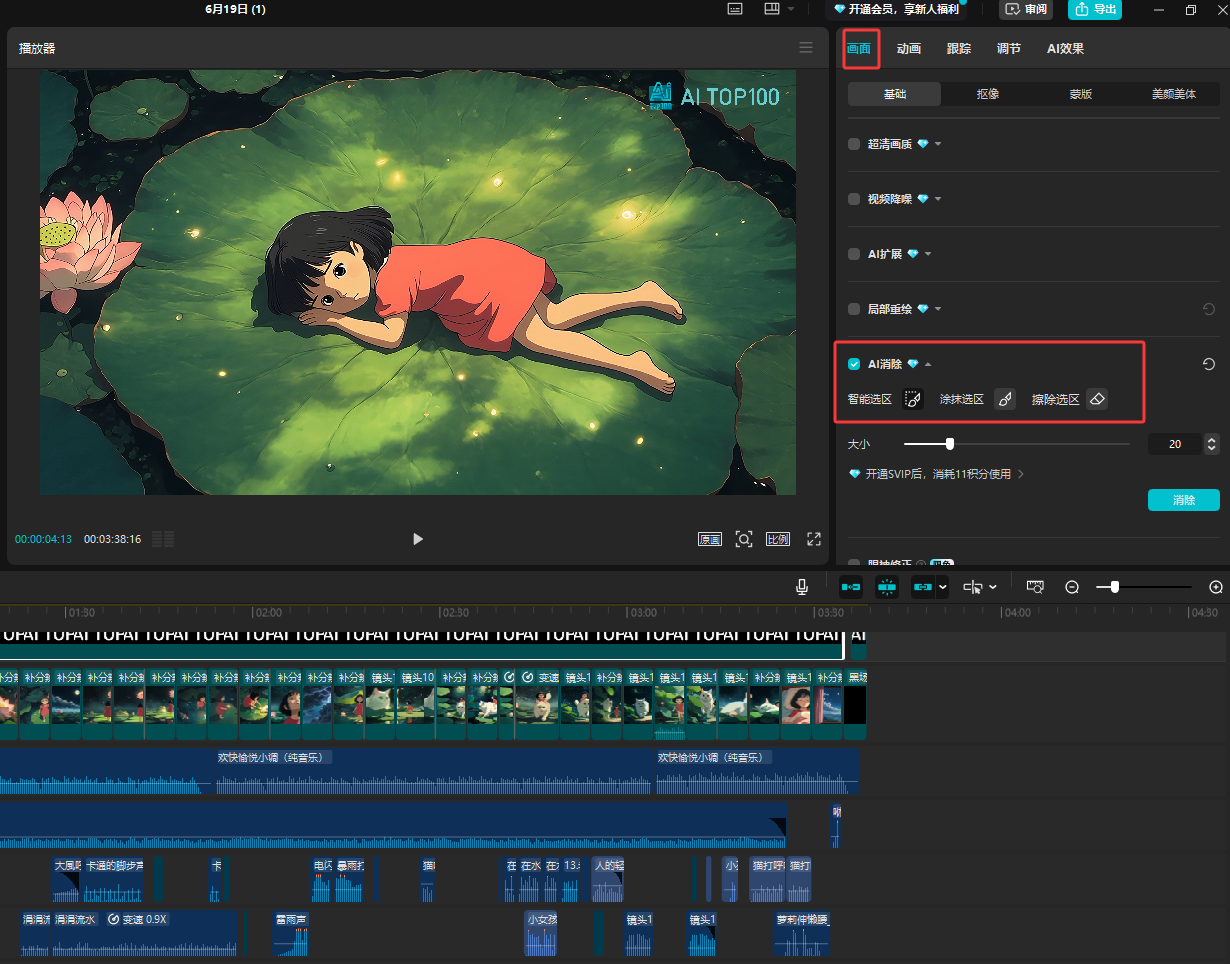1230x964 pixels.
Task: Select the 潺潺流水 变速 0.9X audio clip
Action: [x=144, y=932]
